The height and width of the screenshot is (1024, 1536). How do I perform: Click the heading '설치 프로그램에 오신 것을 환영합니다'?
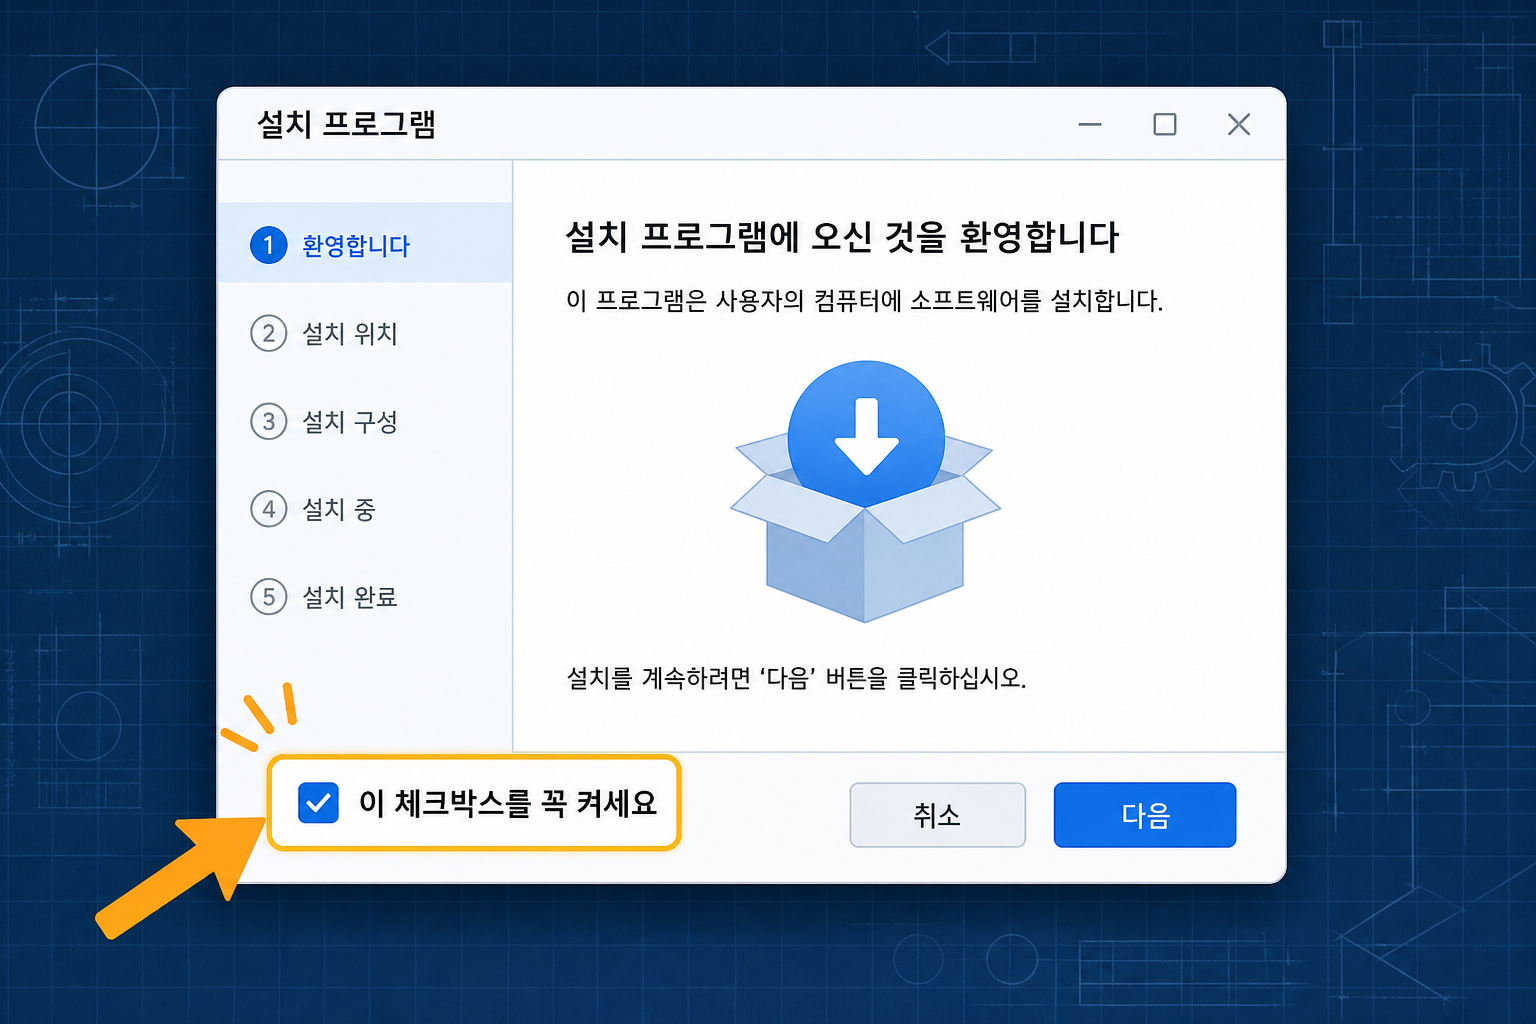(842, 237)
